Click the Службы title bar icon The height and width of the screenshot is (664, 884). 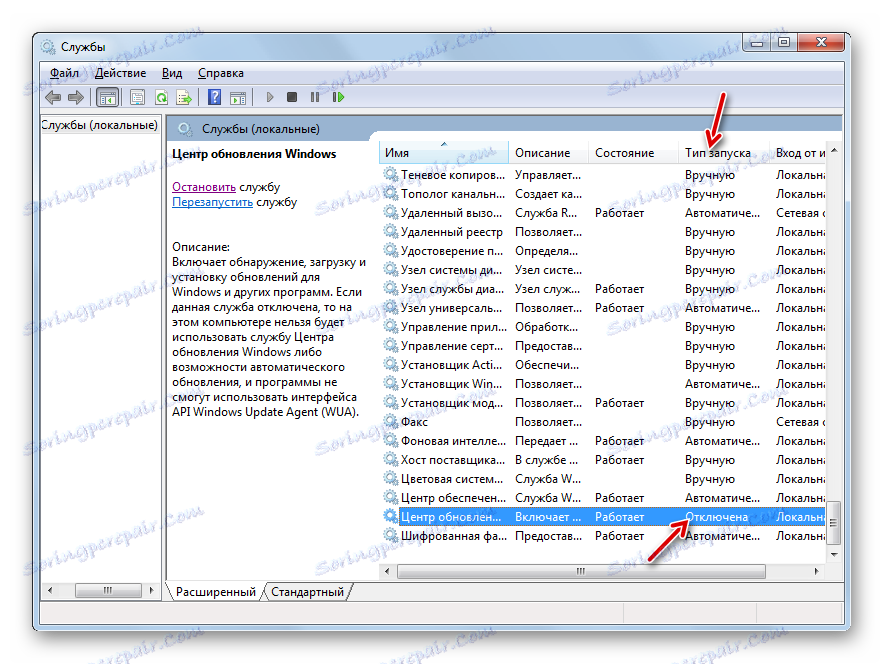click(48, 47)
